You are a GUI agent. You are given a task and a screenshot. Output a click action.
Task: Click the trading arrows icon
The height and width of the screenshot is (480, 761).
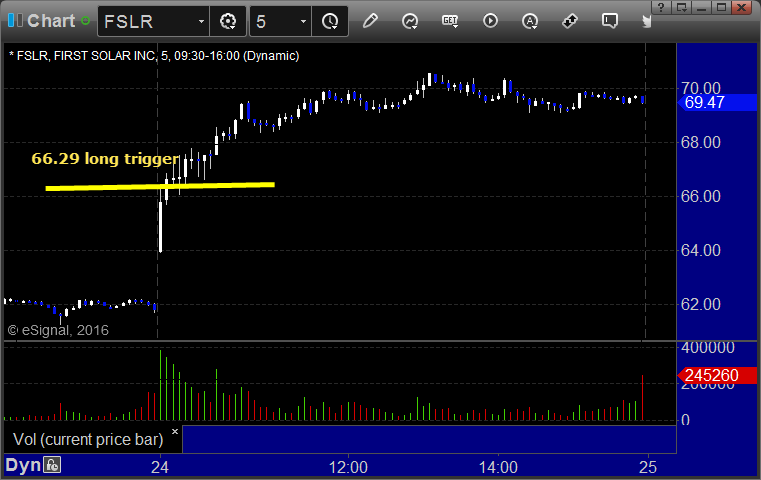coord(570,21)
